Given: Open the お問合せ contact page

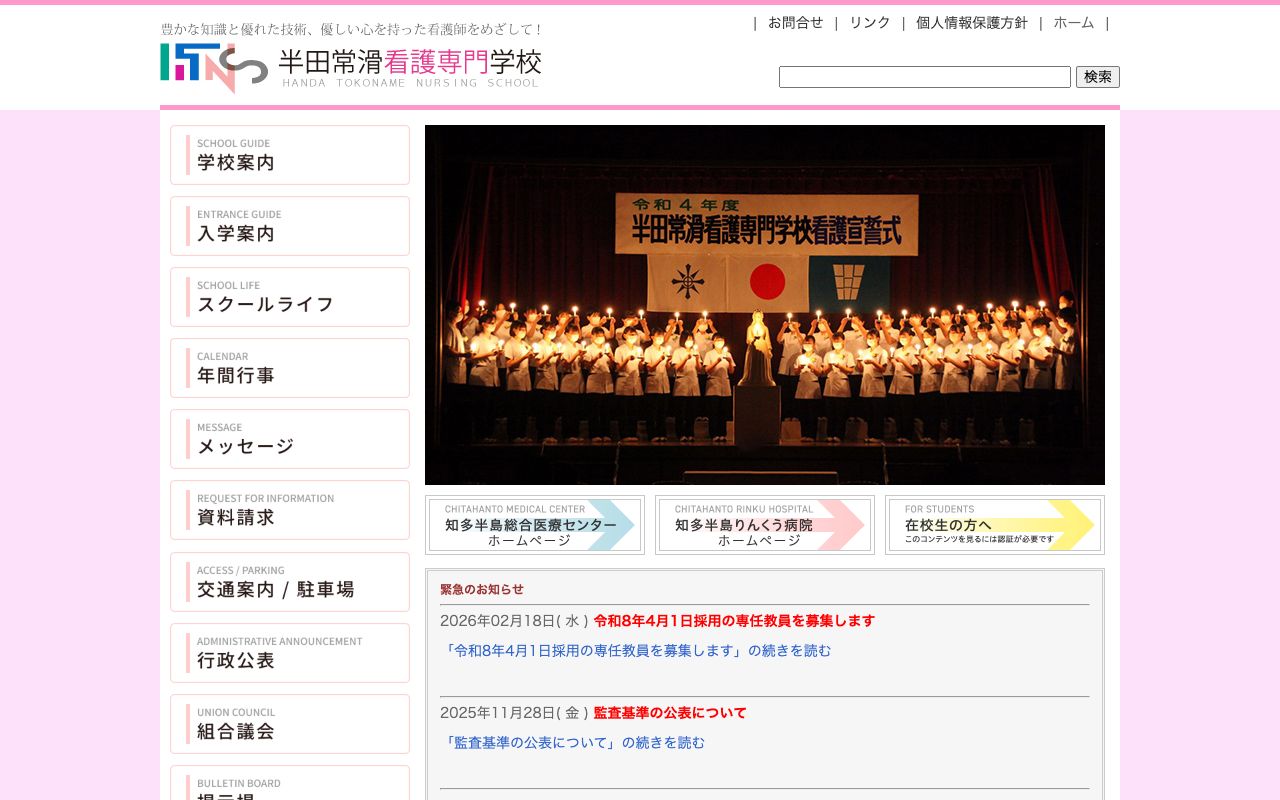Looking at the screenshot, I should (x=795, y=22).
